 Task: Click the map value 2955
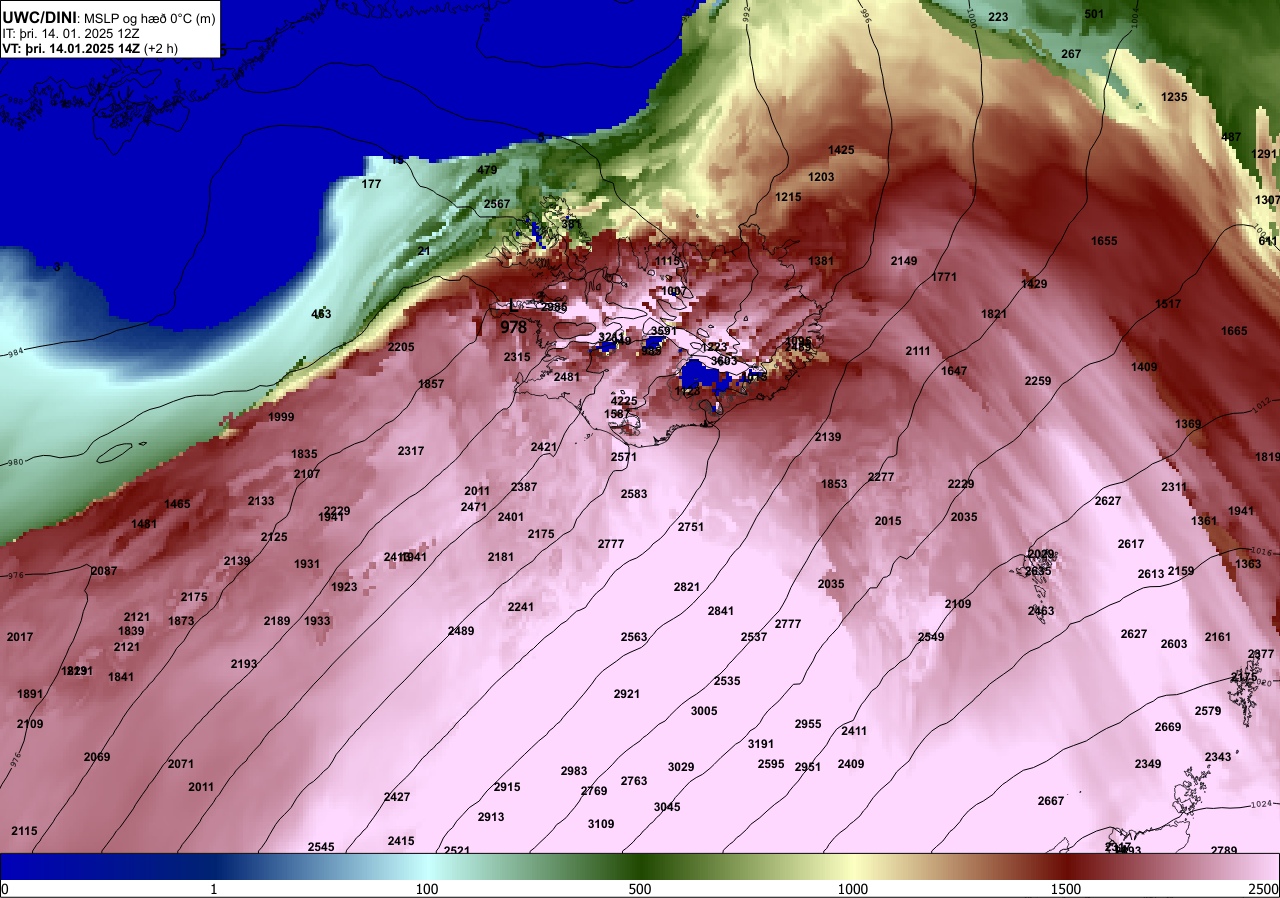pyautogui.click(x=808, y=724)
